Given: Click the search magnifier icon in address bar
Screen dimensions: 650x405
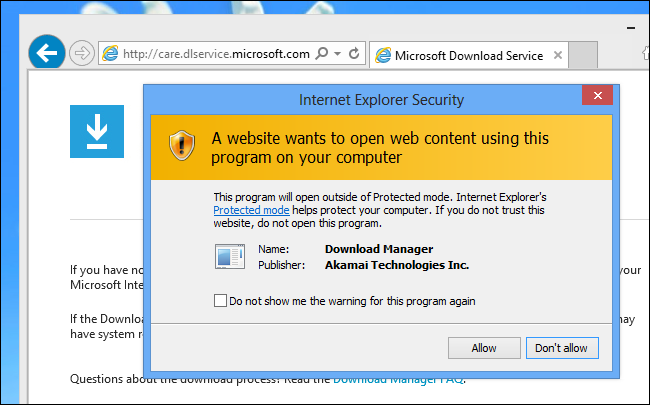Looking at the screenshot, I should (x=321, y=54).
